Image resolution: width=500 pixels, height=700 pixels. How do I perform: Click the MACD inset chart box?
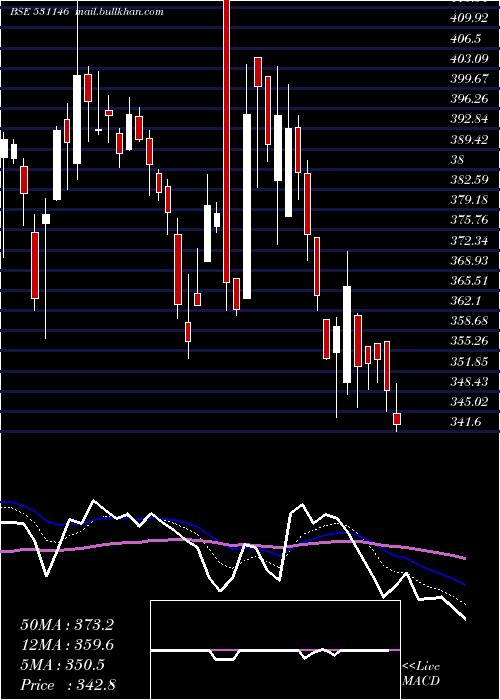(x=275, y=650)
